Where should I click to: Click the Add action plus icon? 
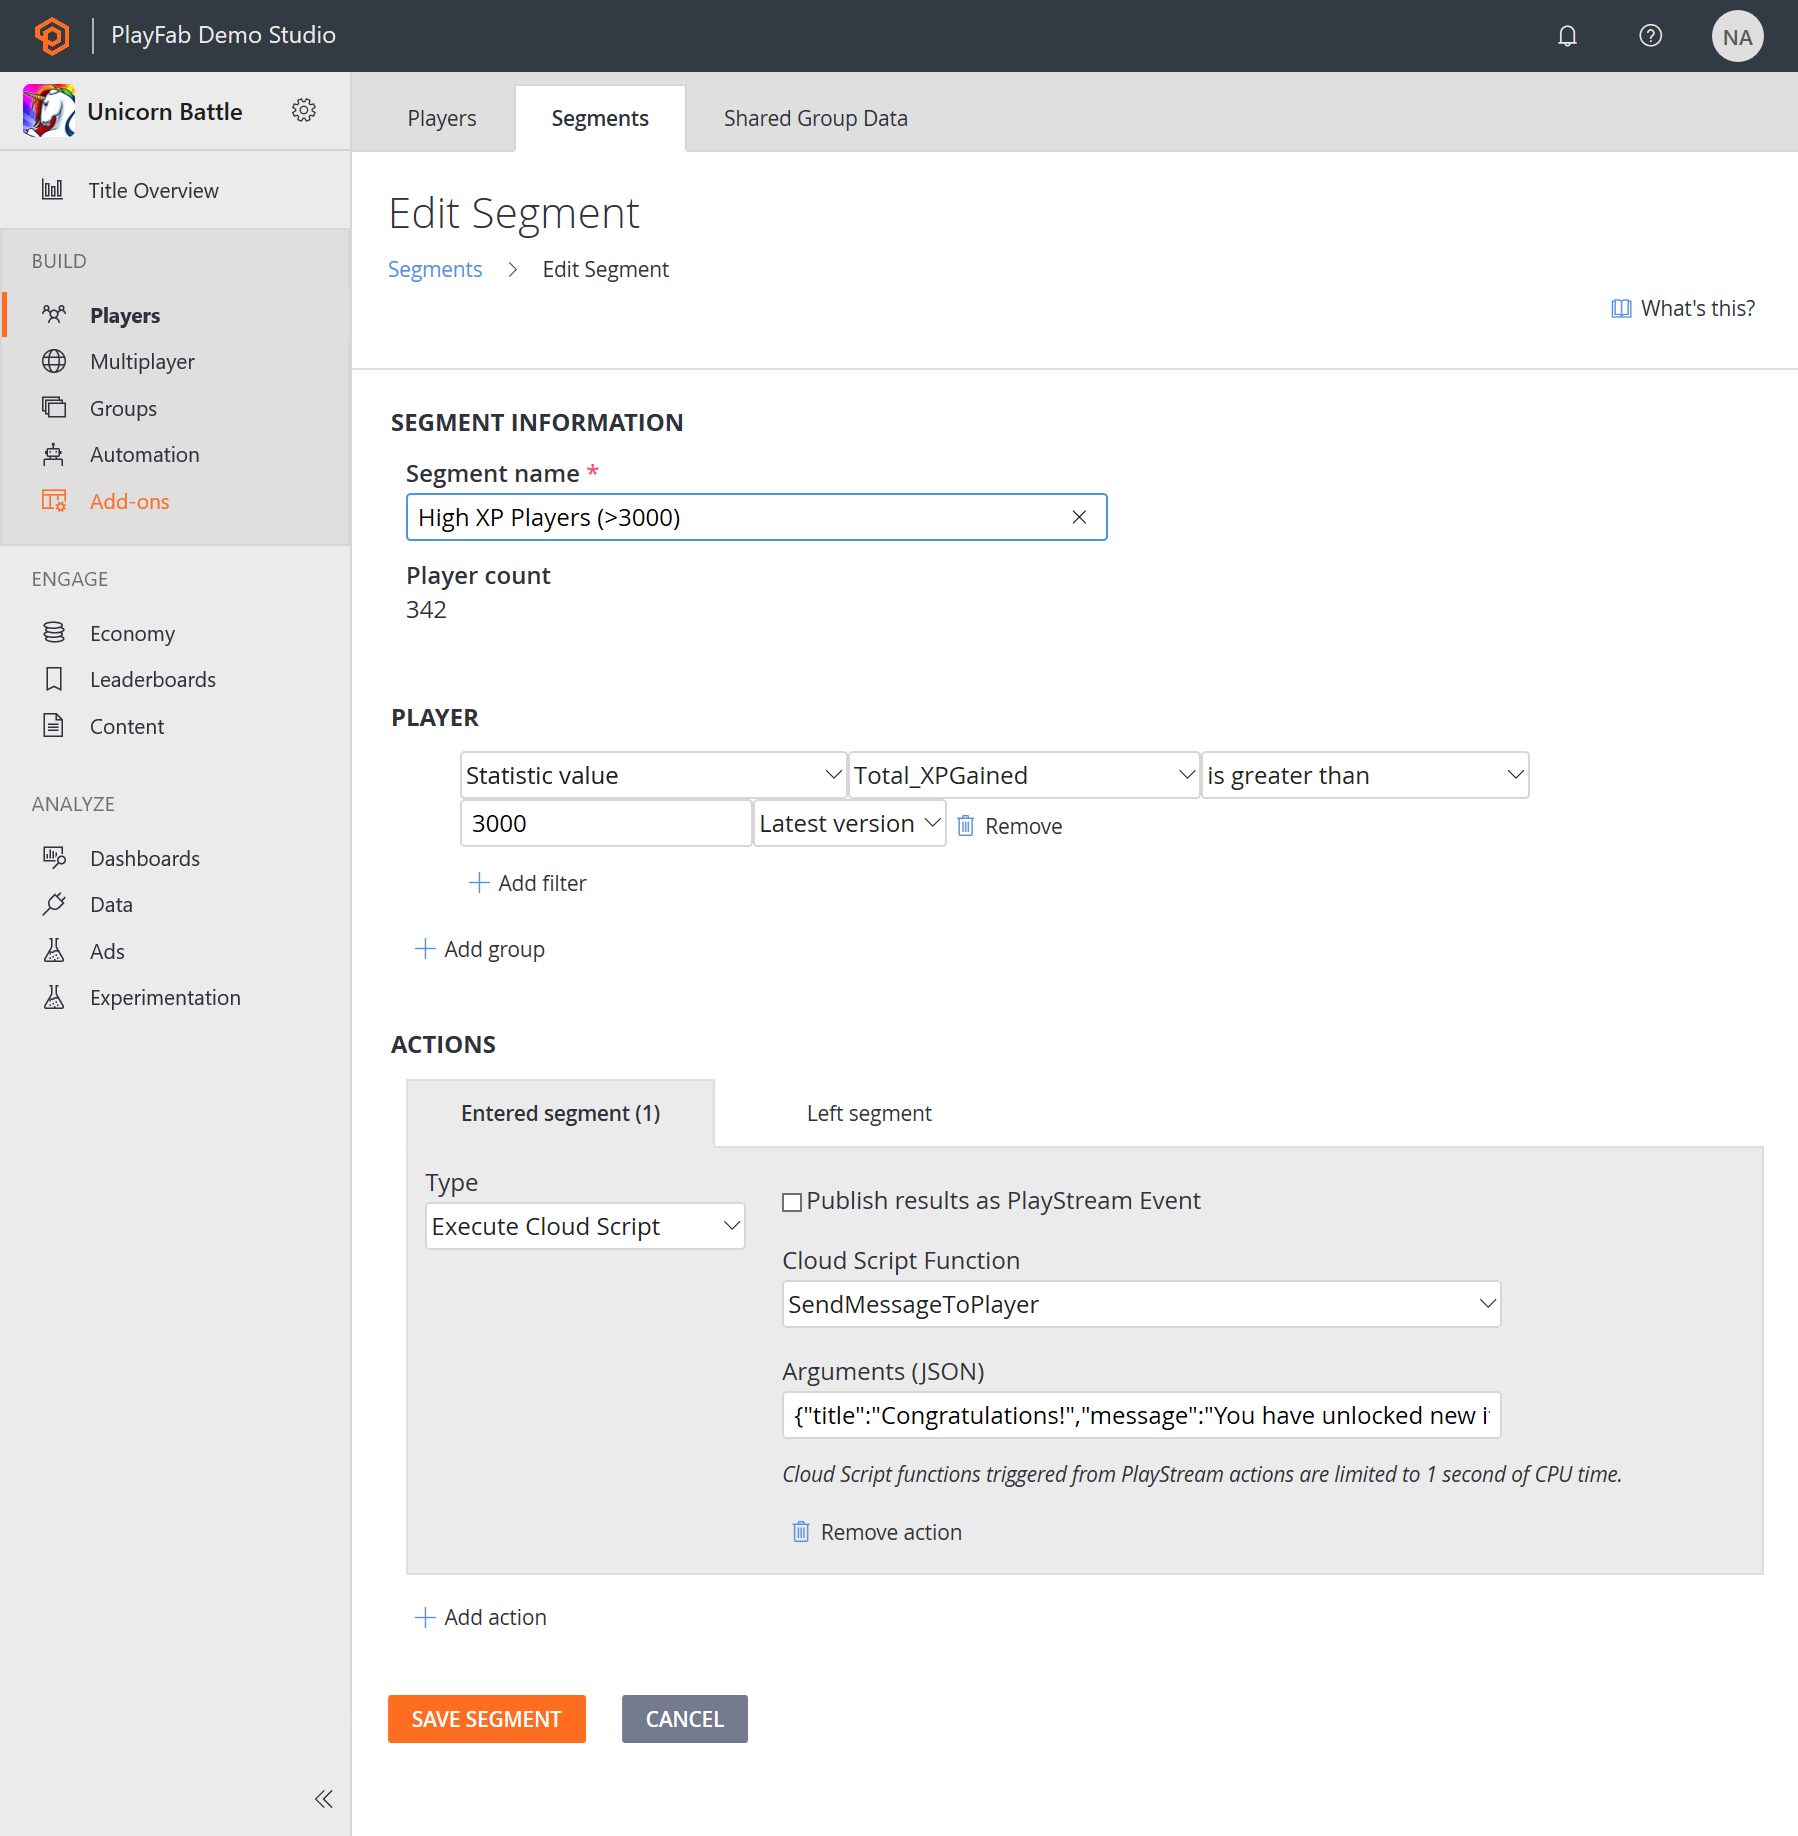pos(425,1617)
